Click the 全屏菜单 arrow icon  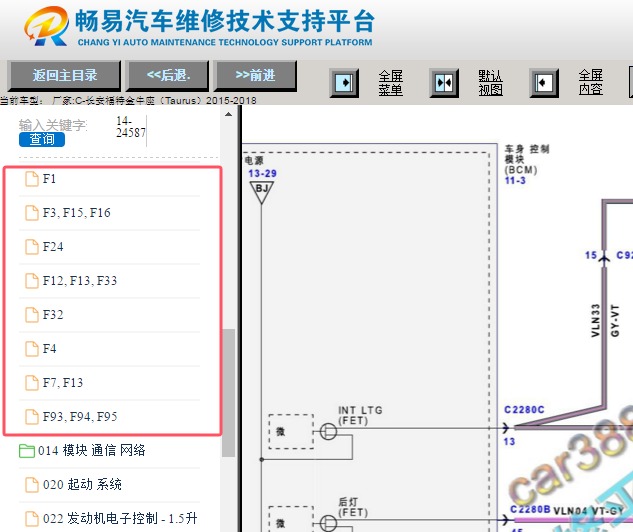pos(344,83)
